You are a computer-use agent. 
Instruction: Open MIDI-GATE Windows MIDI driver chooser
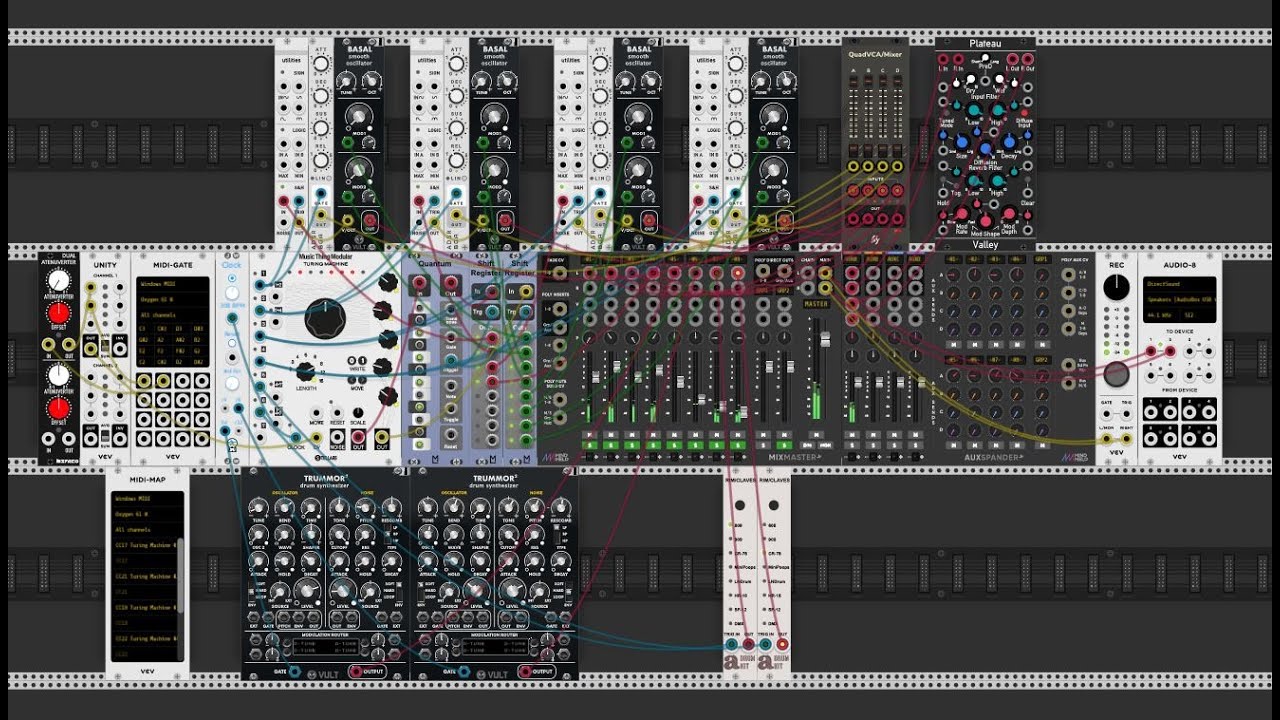coord(173,284)
